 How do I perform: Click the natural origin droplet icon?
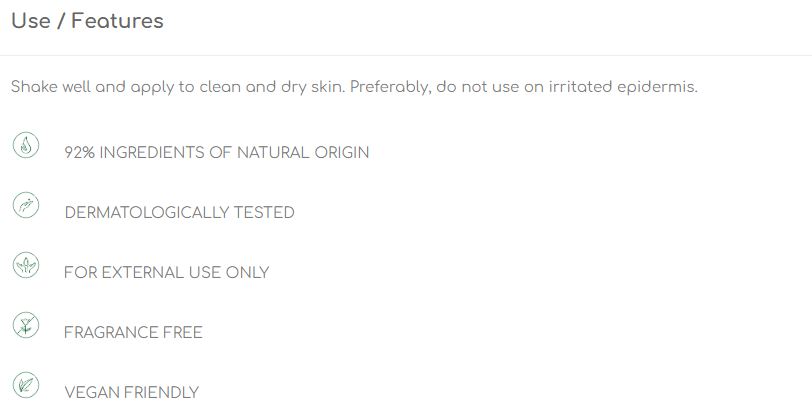[26, 145]
